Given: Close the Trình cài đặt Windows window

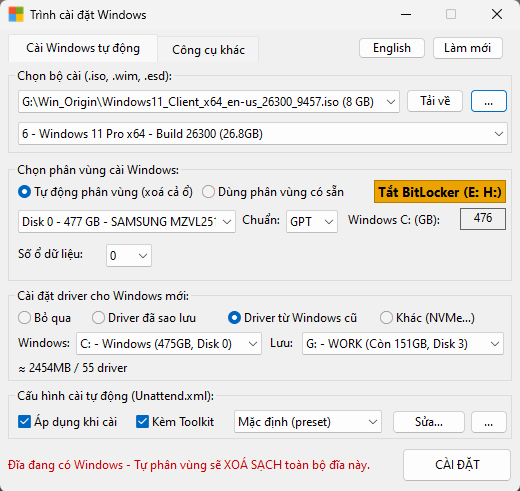Looking at the screenshot, I should point(497,14).
